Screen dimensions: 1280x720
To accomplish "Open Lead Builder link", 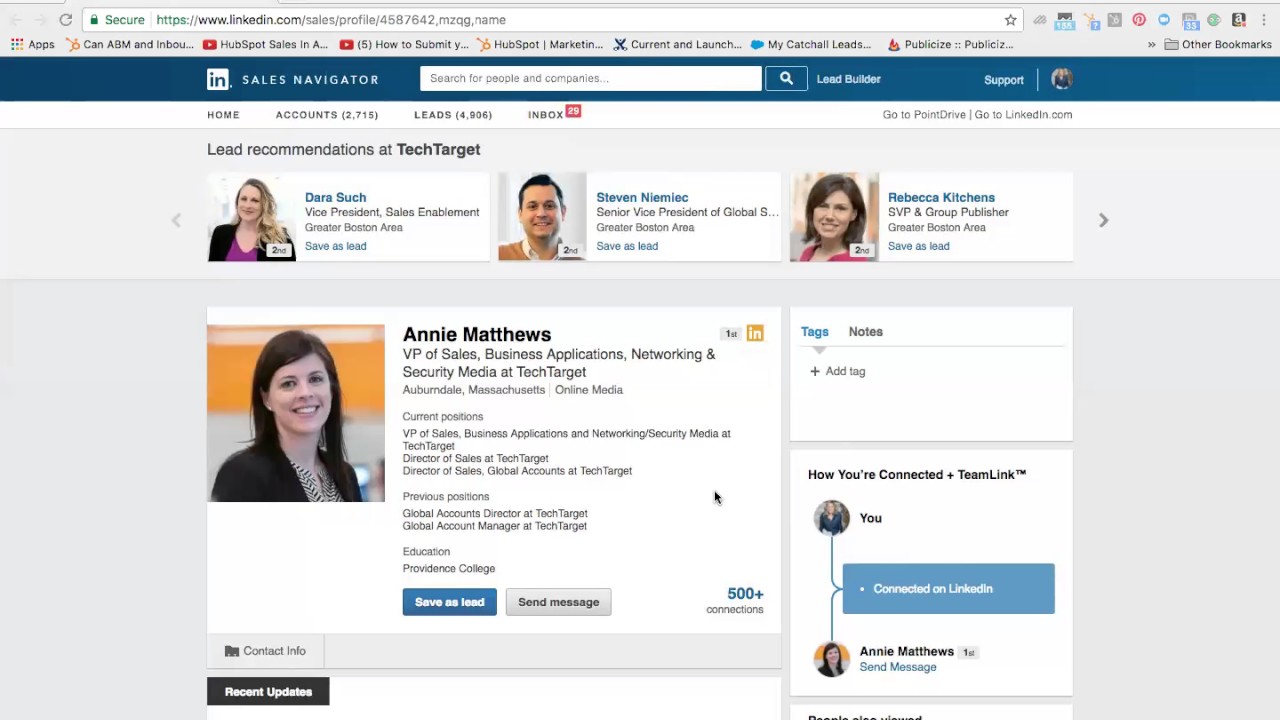I will point(848,79).
